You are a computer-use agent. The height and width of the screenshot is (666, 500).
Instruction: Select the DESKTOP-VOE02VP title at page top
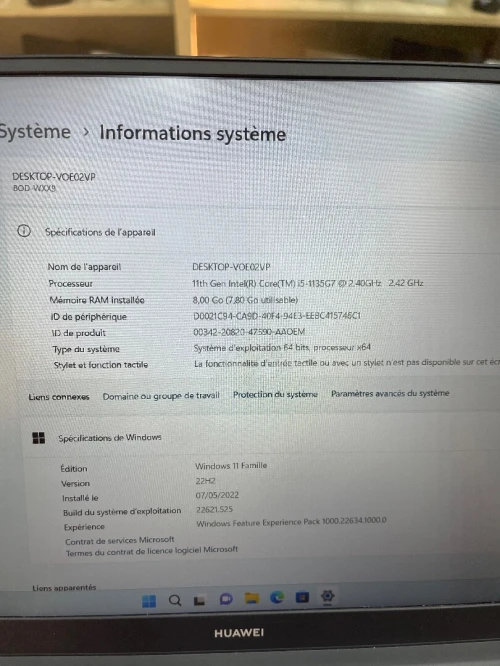54,177
